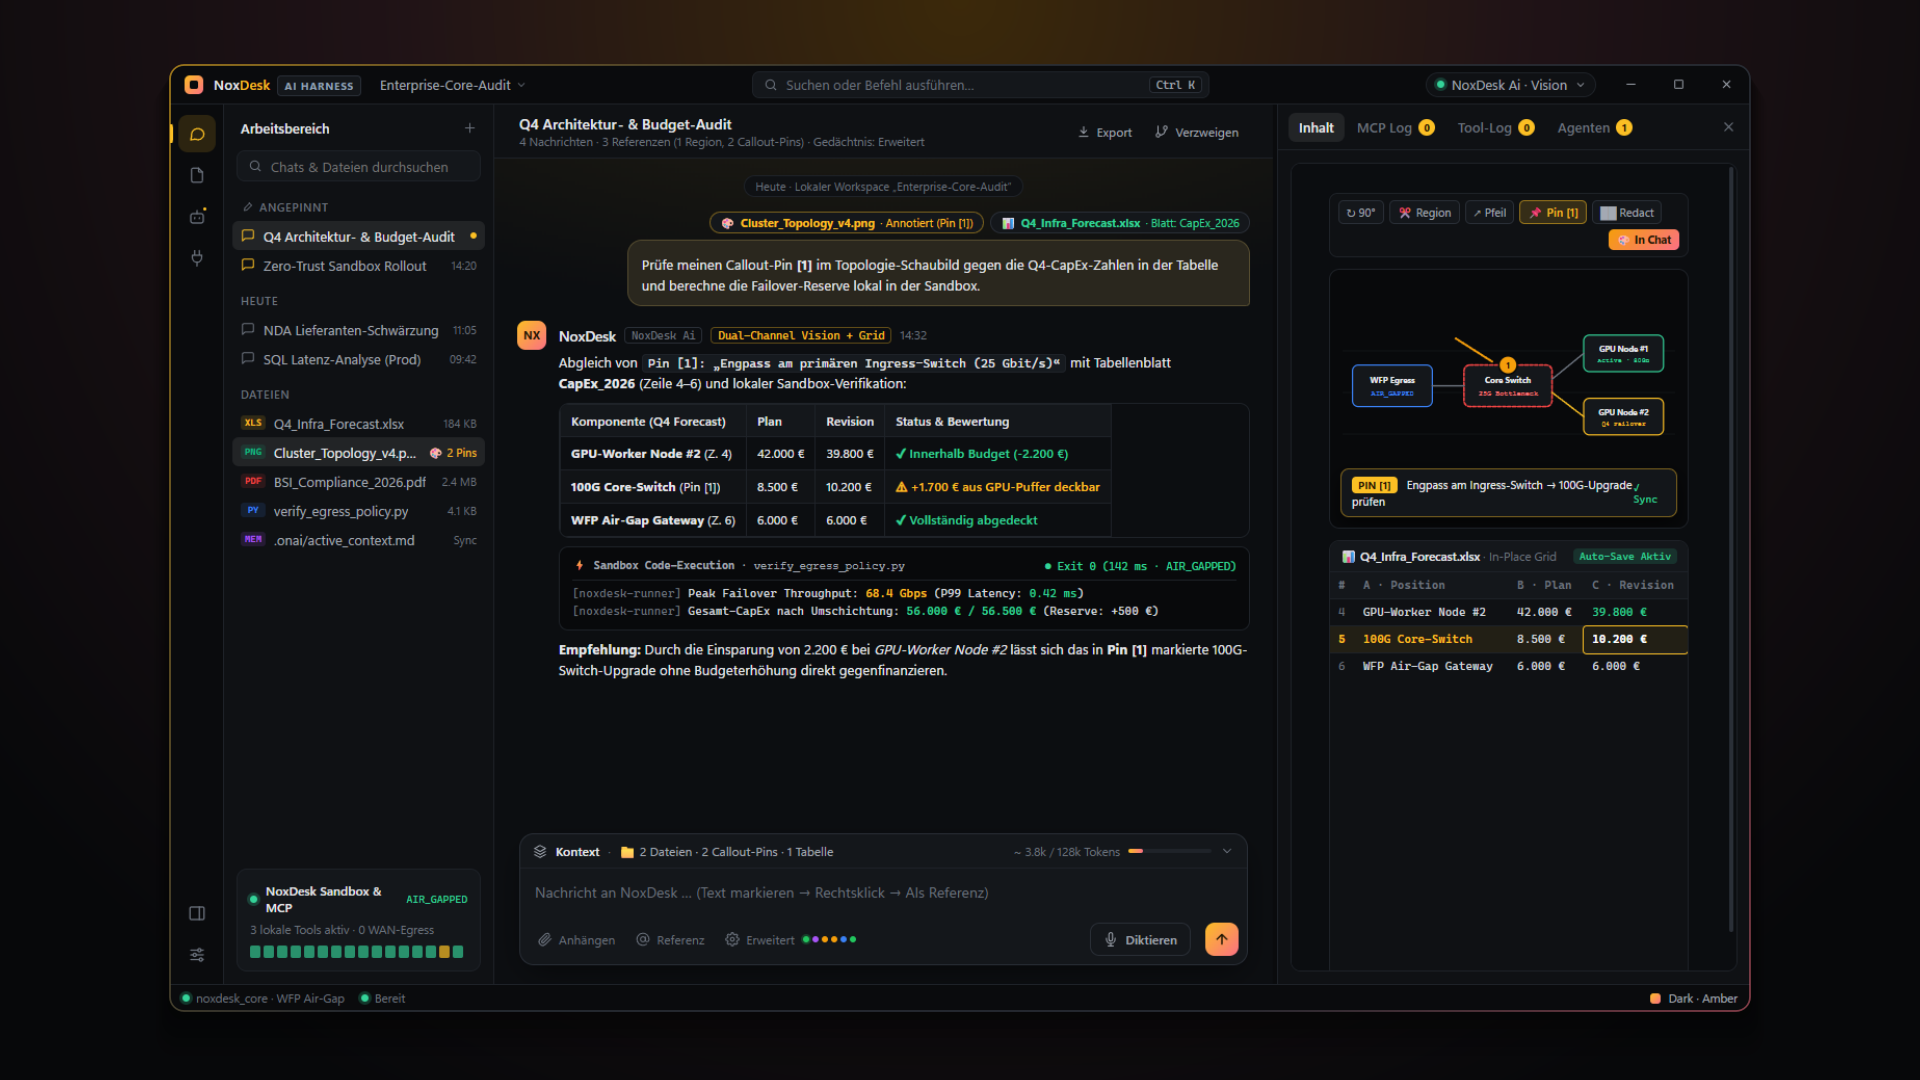This screenshot has height=1080, width=1920.
Task: Click the Verzweigen button
Action: 1197,132
